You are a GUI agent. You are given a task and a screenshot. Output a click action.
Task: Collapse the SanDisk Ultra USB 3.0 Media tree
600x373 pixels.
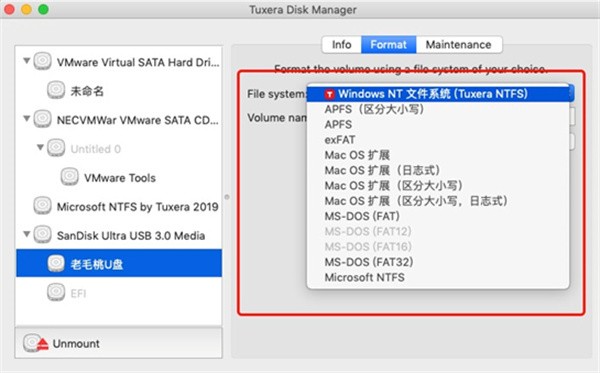(x=26, y=234)
